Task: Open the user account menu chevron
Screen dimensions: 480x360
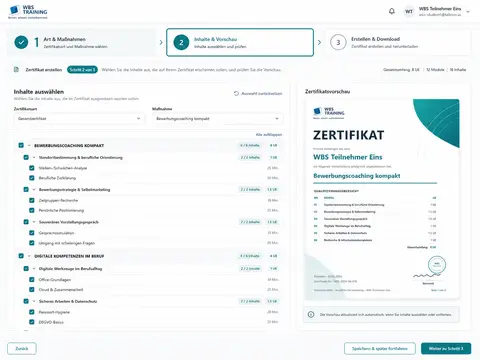Action: (x=468, y=12)
